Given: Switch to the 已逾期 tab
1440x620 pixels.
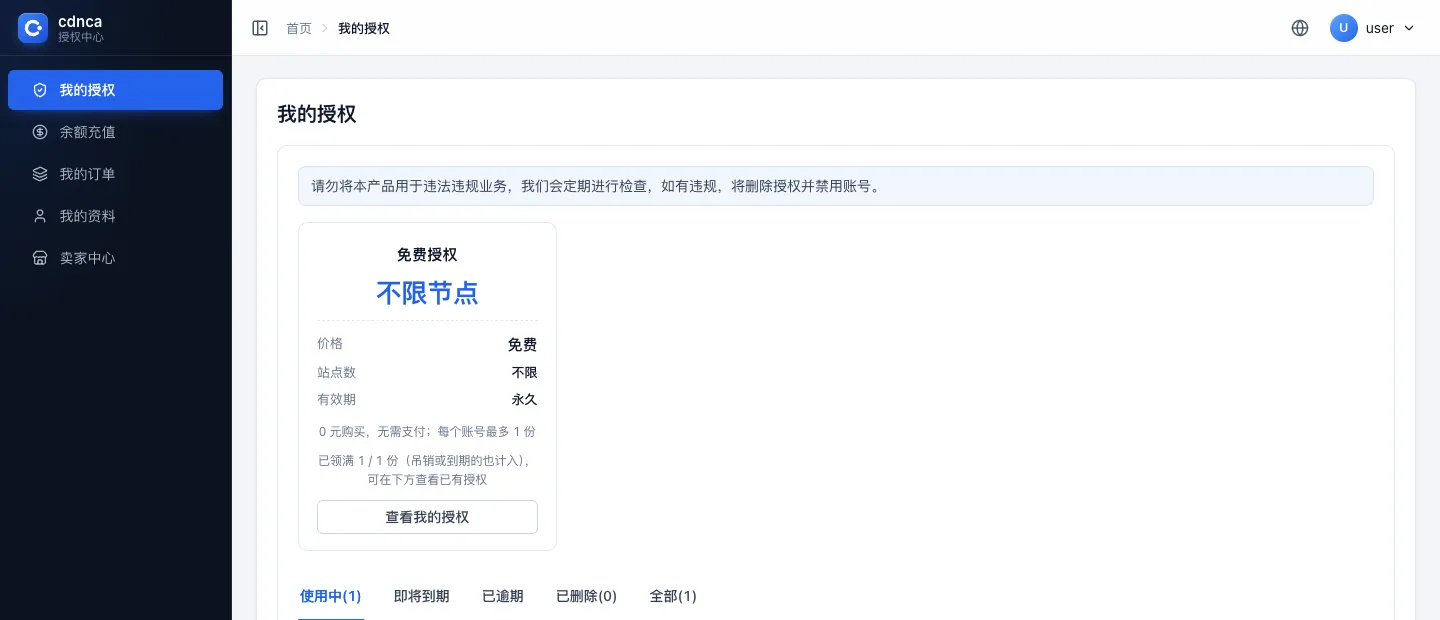Looking at the screenshot, I should [503, 596].
